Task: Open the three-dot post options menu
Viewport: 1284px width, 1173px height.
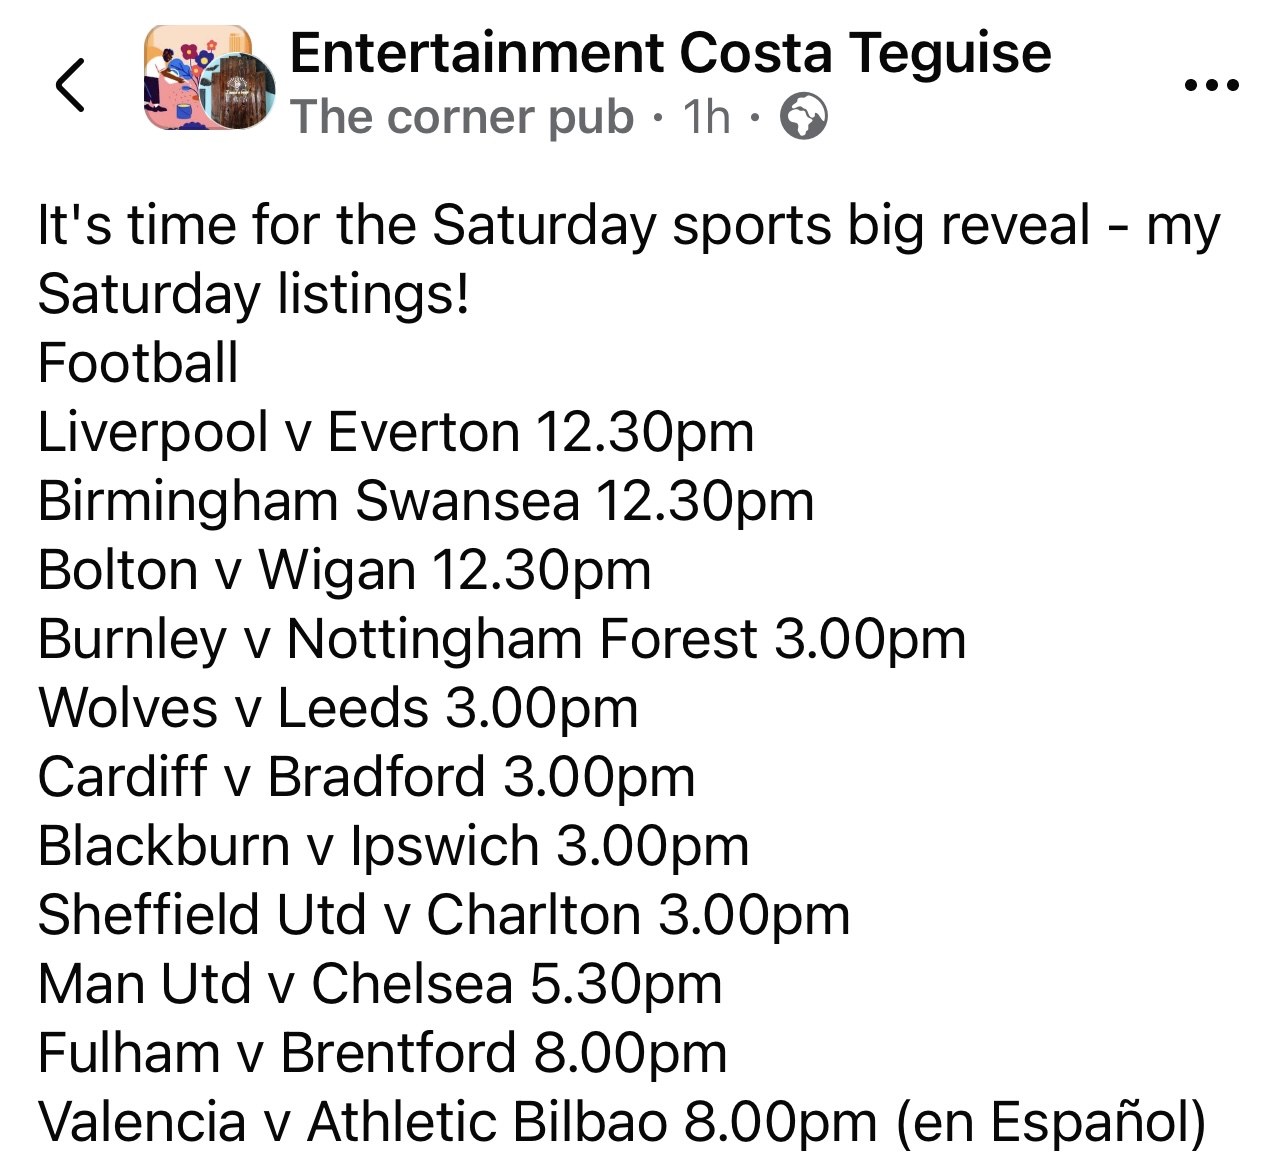Action: (1211, 86)
